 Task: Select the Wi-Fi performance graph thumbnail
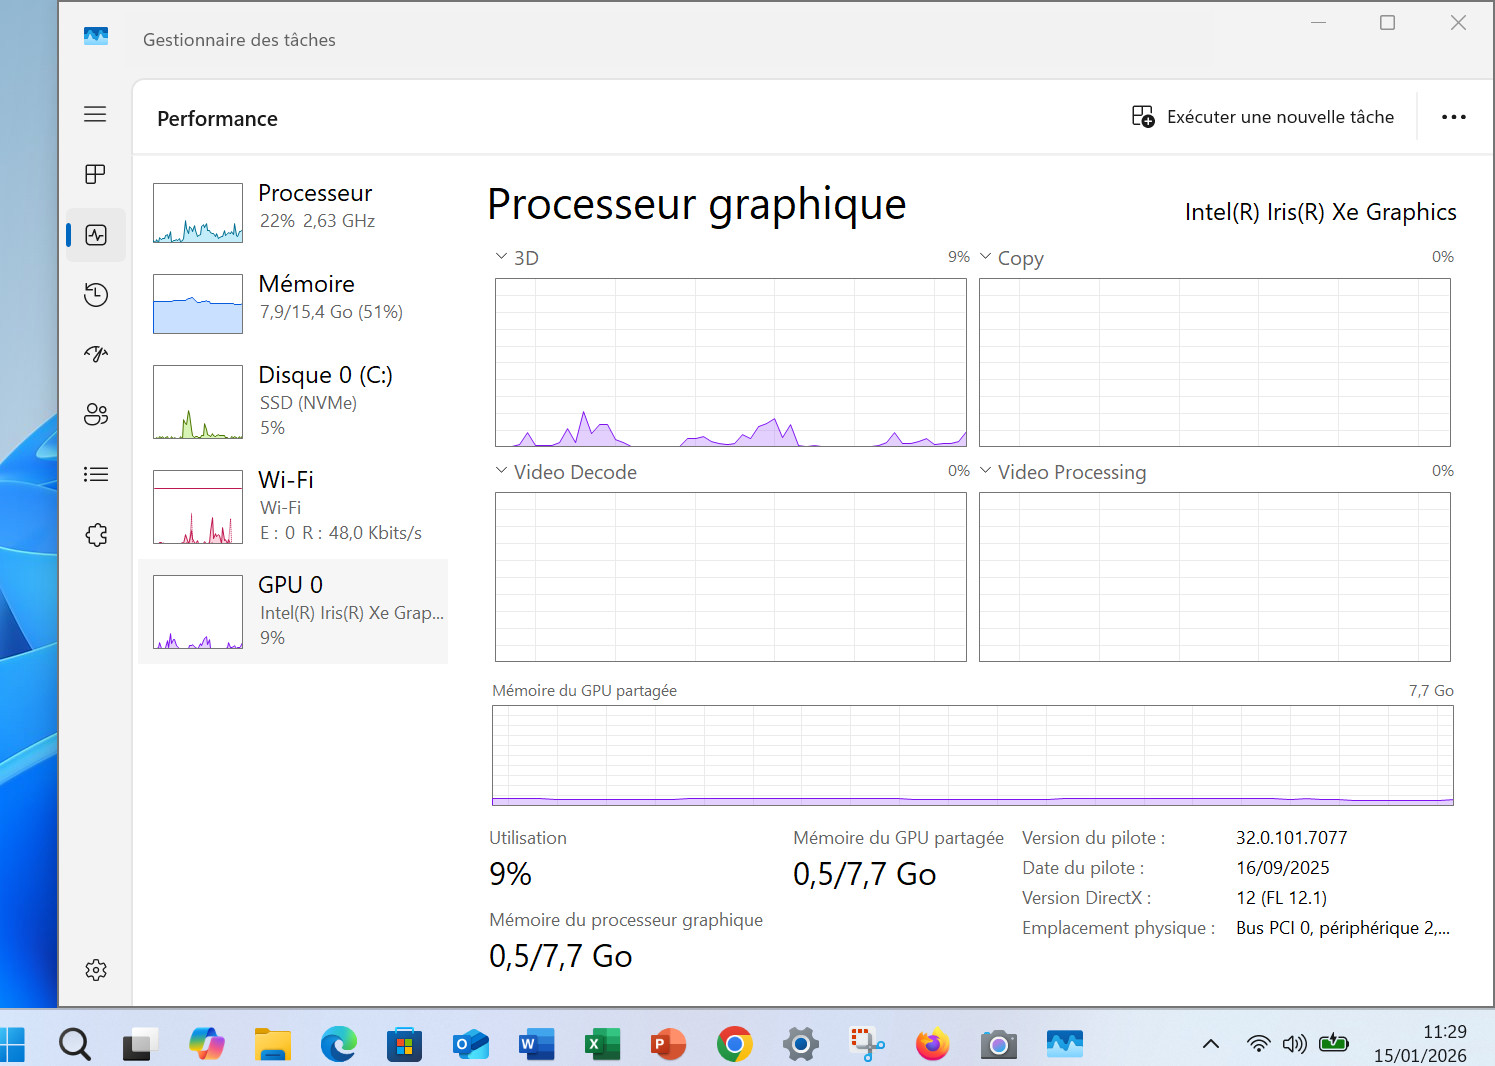pos(198,507)
